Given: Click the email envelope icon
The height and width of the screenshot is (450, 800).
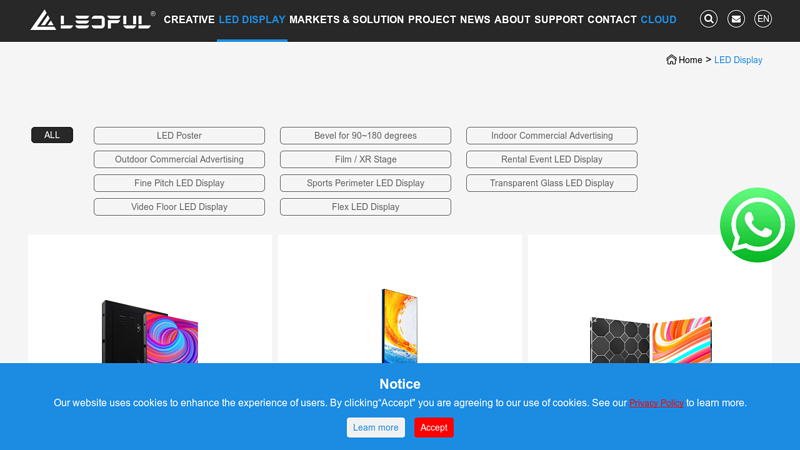Looking at the screenshot, I should coord(736,19).
